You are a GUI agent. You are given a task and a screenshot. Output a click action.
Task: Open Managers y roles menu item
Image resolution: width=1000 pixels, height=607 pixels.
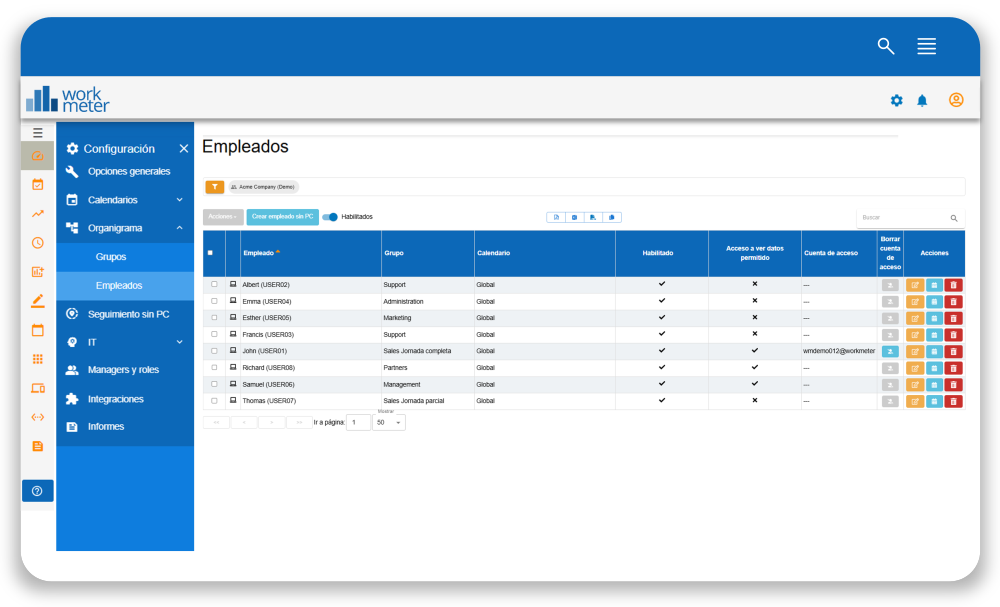pos(123,370)
